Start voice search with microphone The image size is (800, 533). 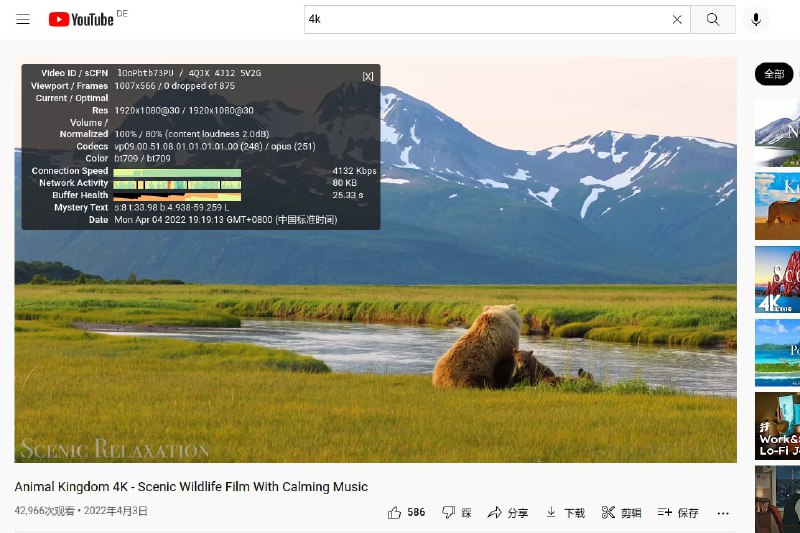pos(756,19)
